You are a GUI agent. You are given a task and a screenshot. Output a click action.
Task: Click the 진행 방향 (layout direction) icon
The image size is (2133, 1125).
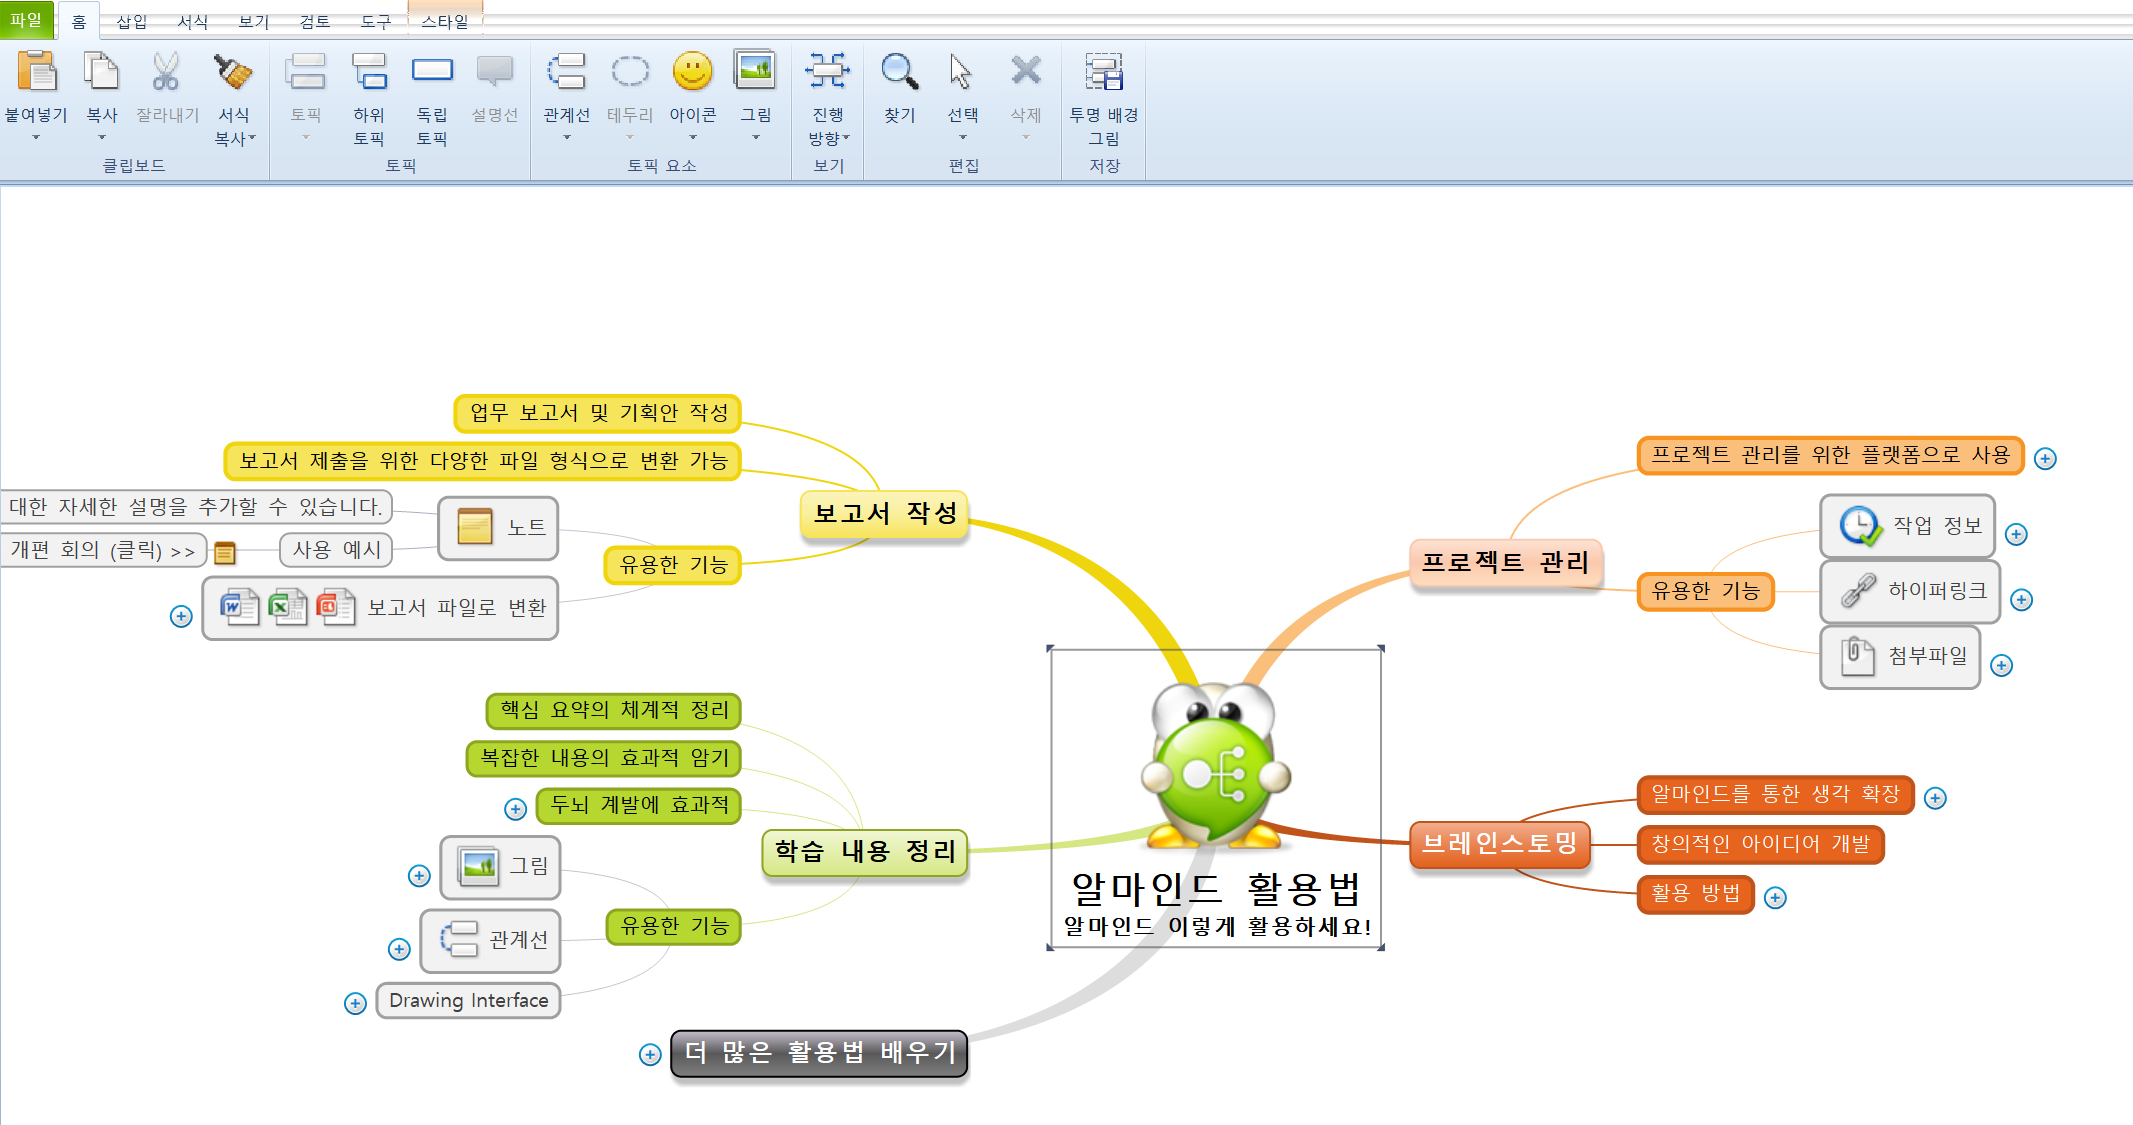tap(828, 71)
